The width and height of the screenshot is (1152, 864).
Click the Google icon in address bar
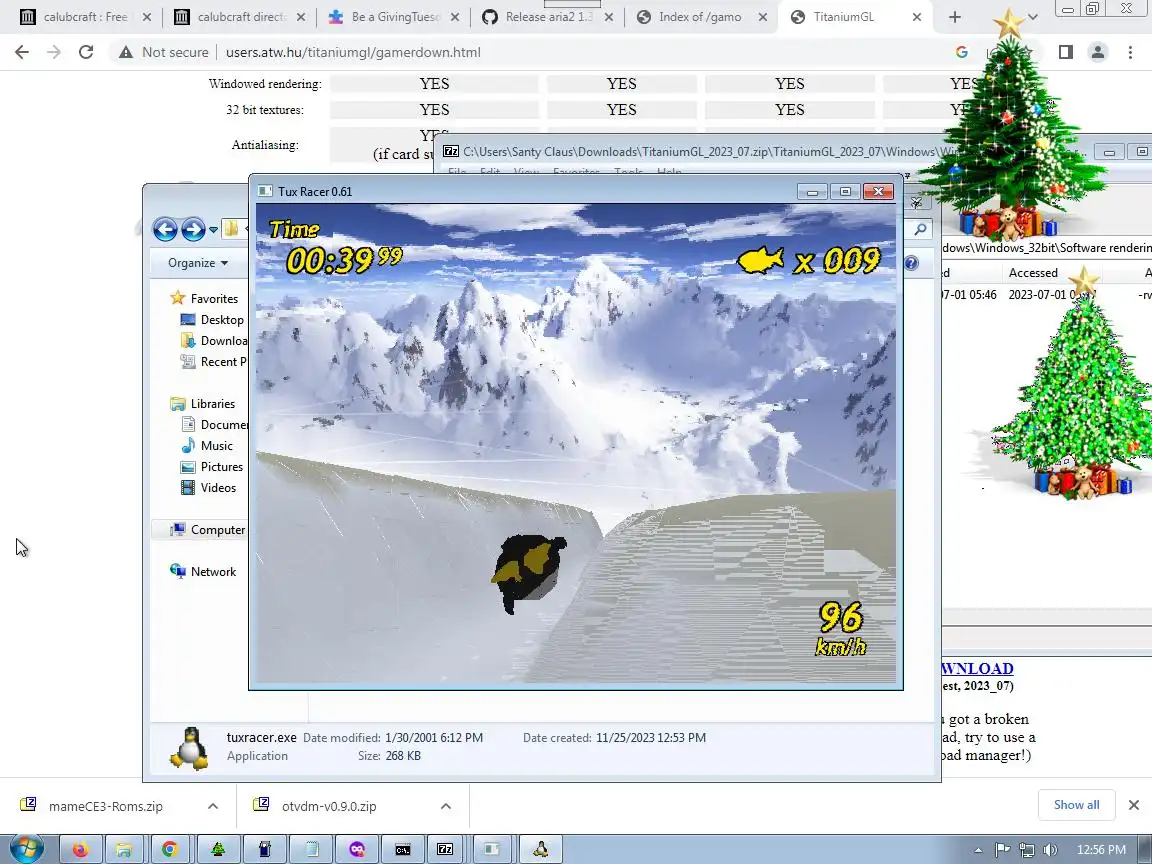pos(962,52)
